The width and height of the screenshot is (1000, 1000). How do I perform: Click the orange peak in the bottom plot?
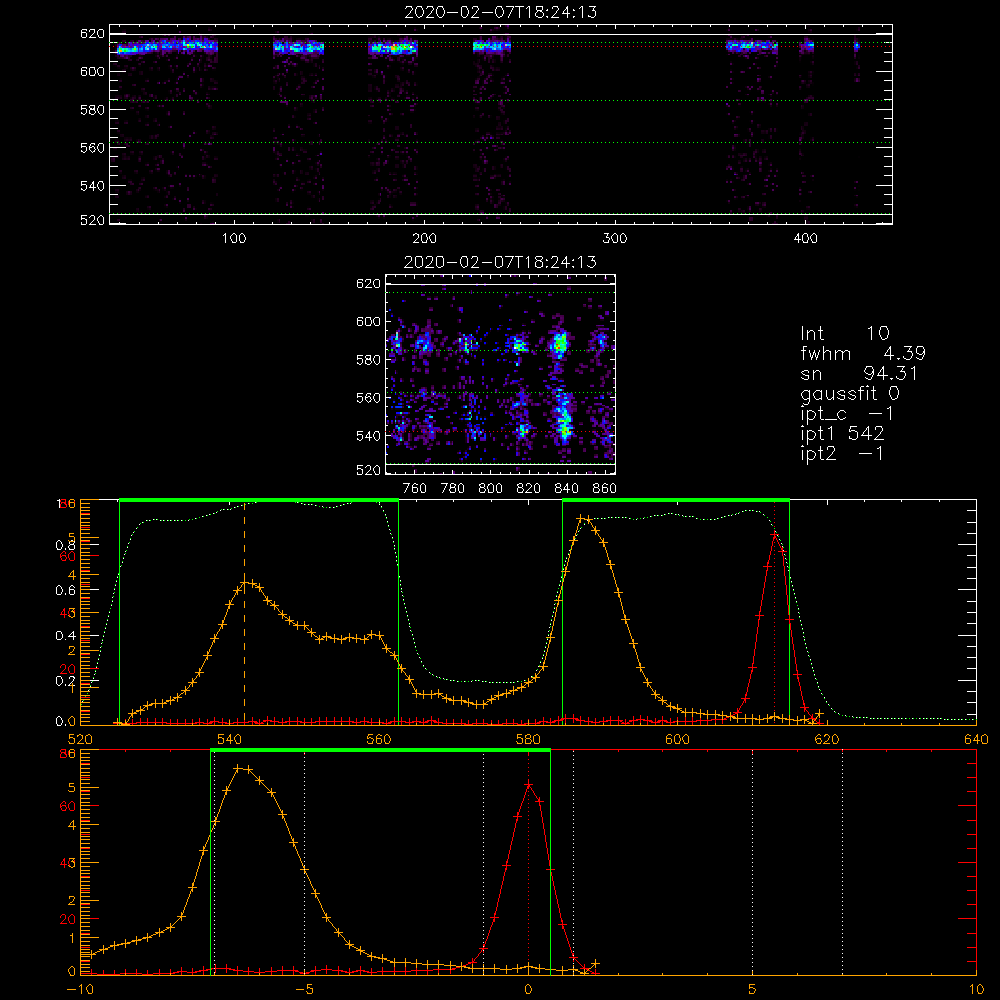(238, 768)
